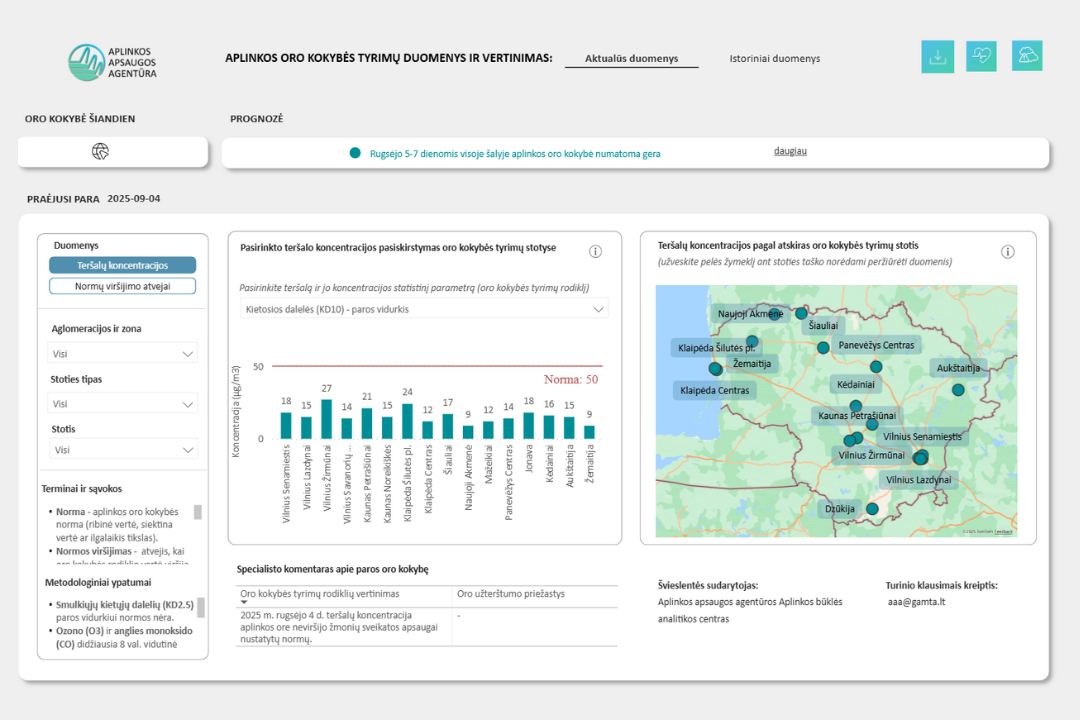Click the globe icon under Oro kokybė šiandien

(100, 152)
